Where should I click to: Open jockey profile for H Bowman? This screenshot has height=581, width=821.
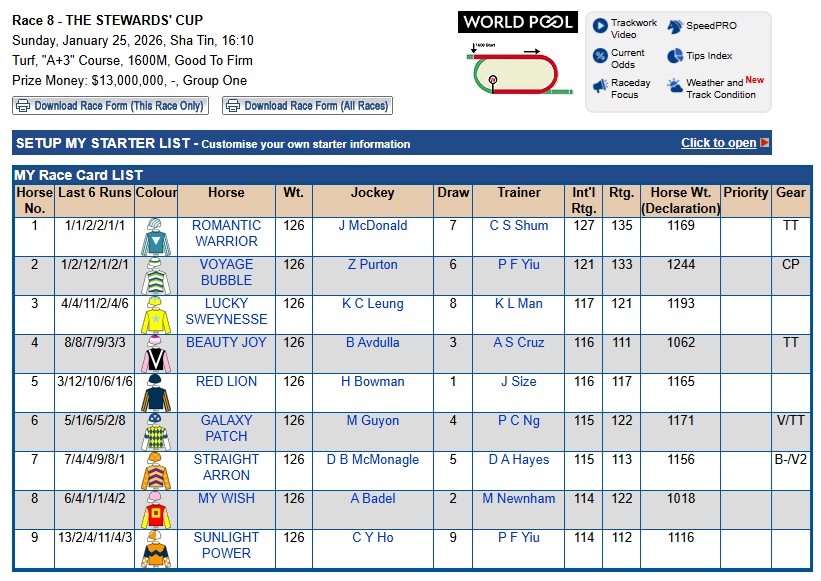pyautogui.click(x=373, y=381)
